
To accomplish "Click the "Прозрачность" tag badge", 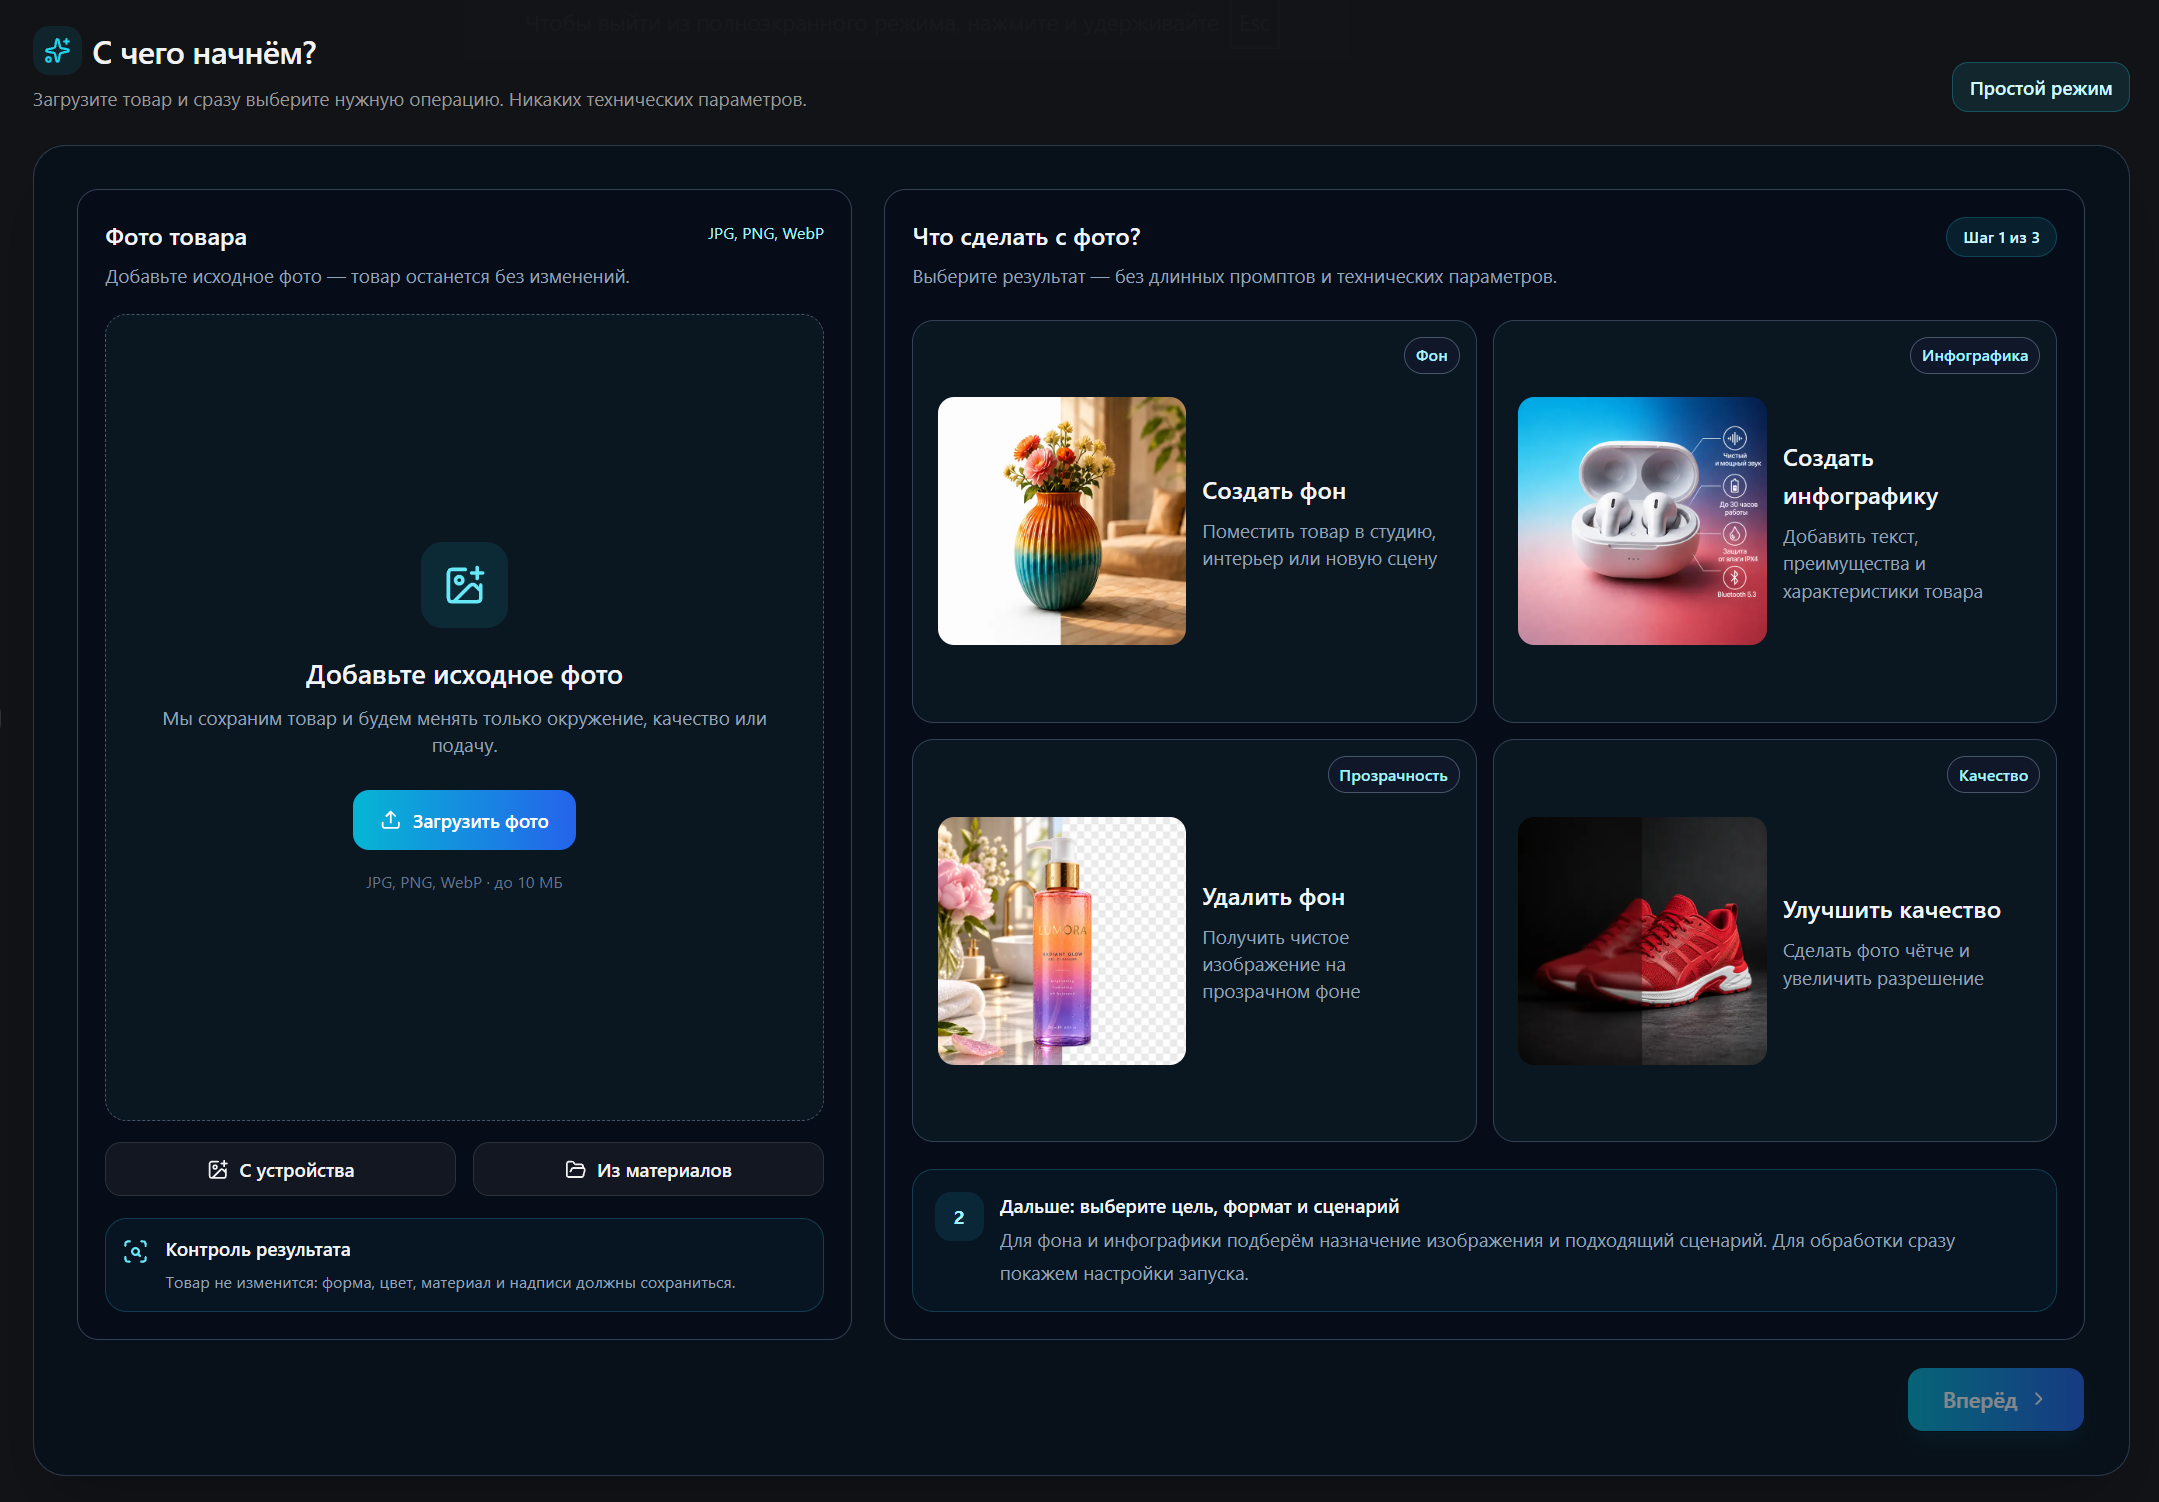I will point(1393,775).
